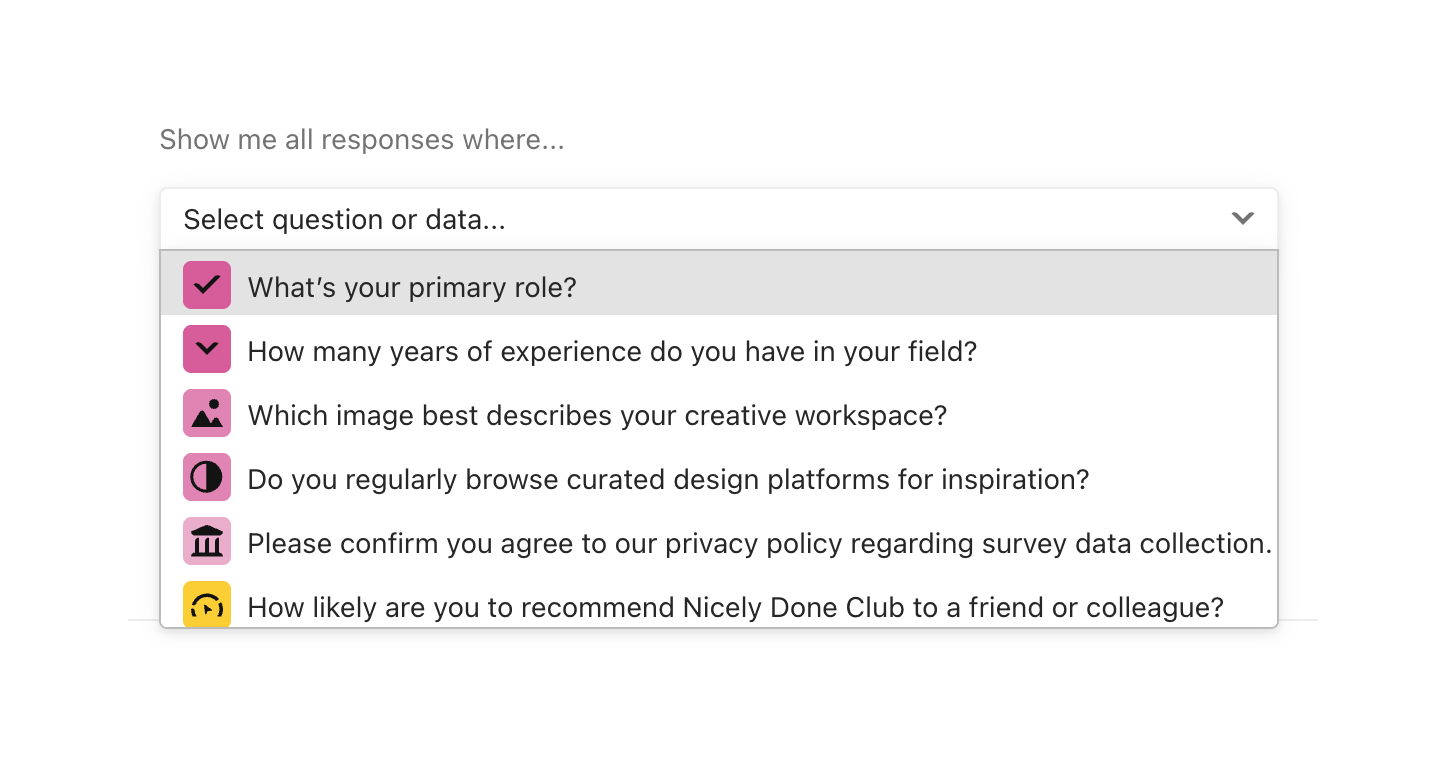
Task: Click the 'Select question or data...' placeholder text
Action: (x=344, y=220)
